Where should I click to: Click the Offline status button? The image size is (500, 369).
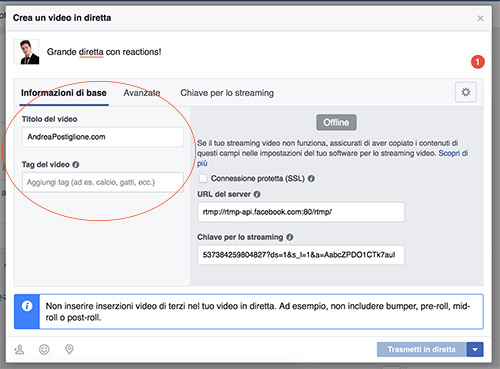(336, 122)
